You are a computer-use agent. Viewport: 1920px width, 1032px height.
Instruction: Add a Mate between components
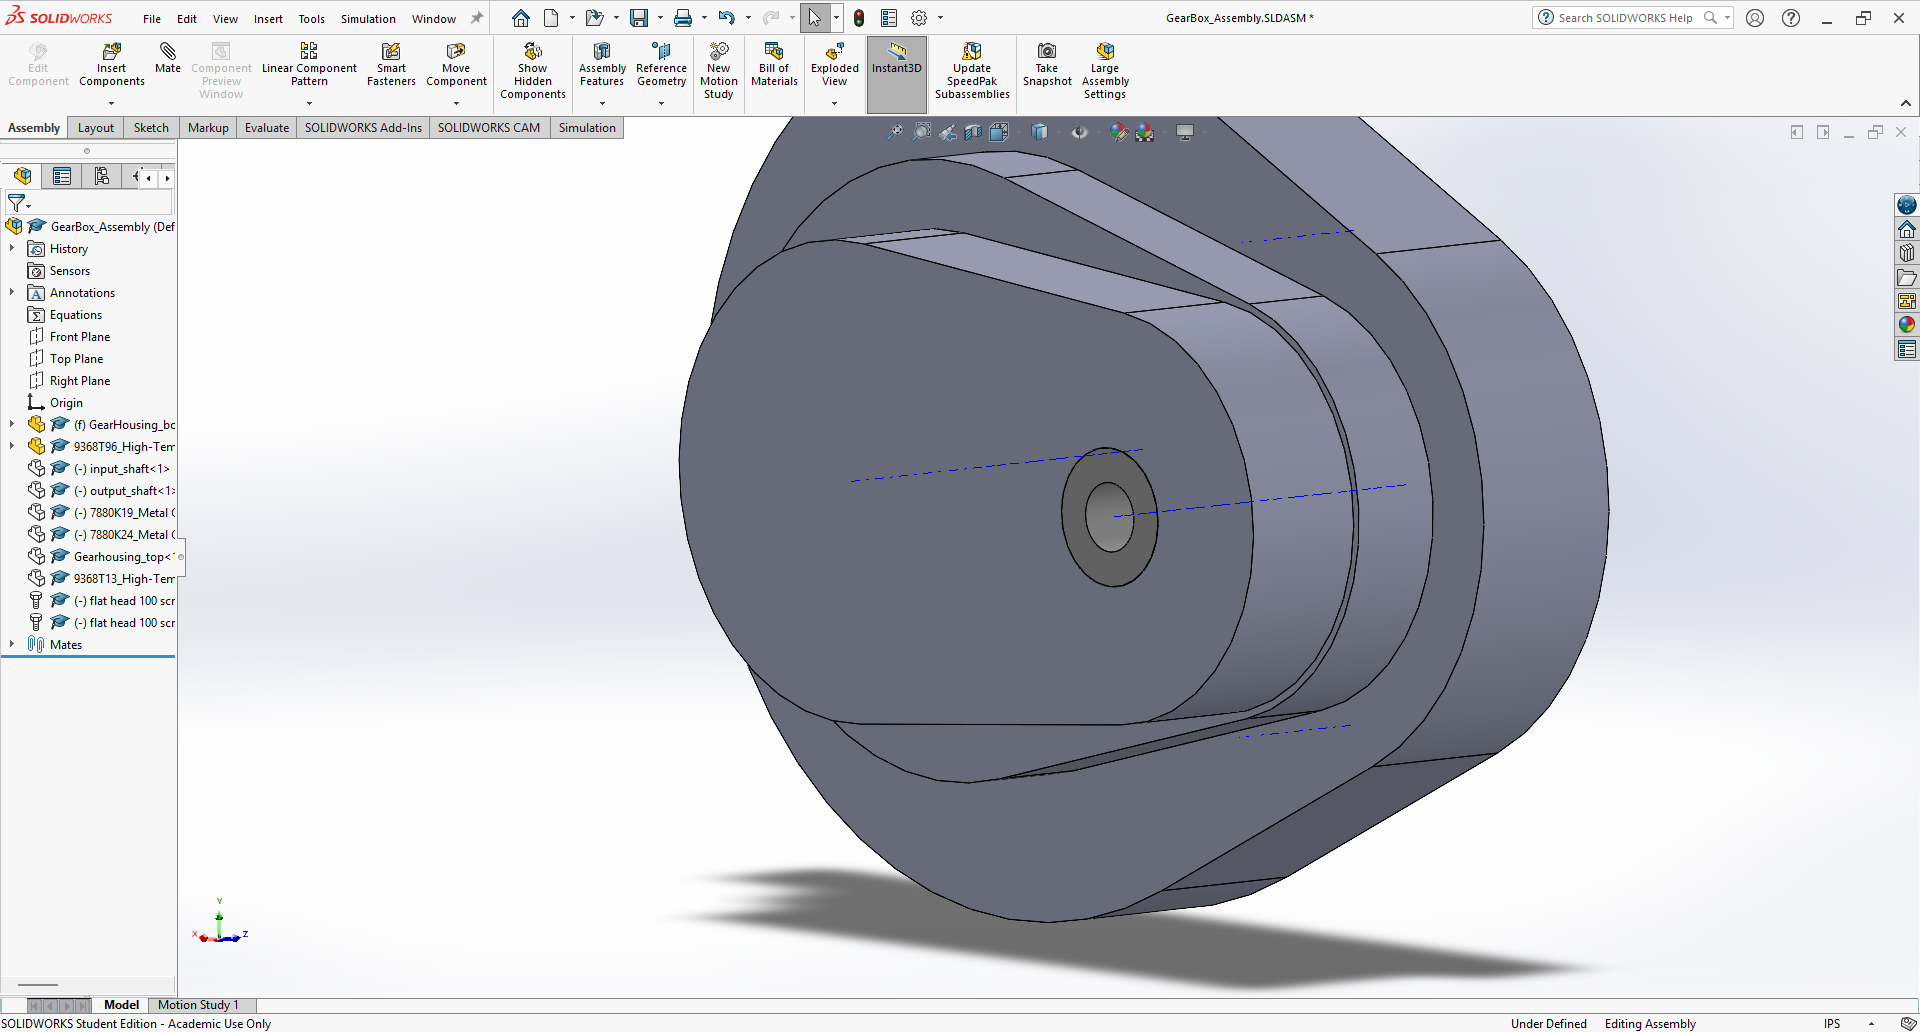168,58
